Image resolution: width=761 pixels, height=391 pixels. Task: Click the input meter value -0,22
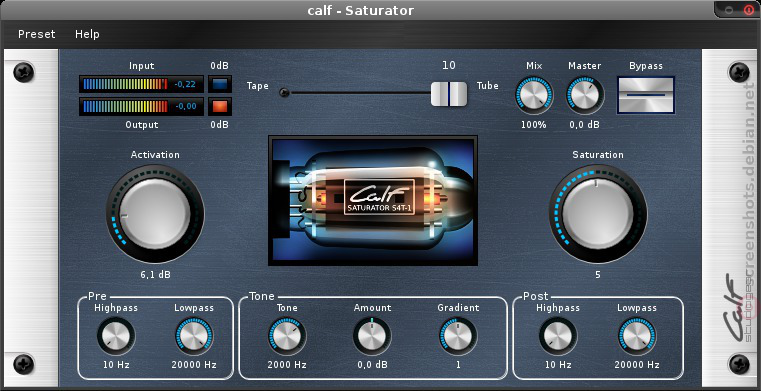click(185, 84)
